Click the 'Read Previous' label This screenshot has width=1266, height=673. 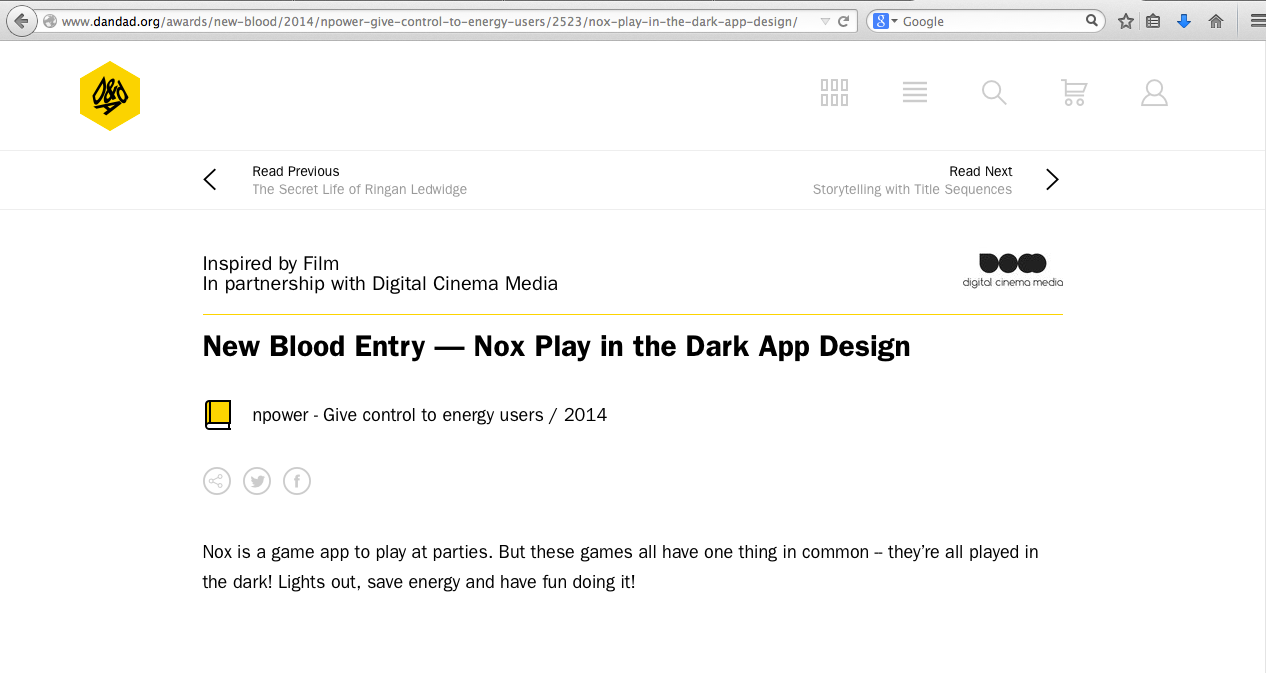296,171
